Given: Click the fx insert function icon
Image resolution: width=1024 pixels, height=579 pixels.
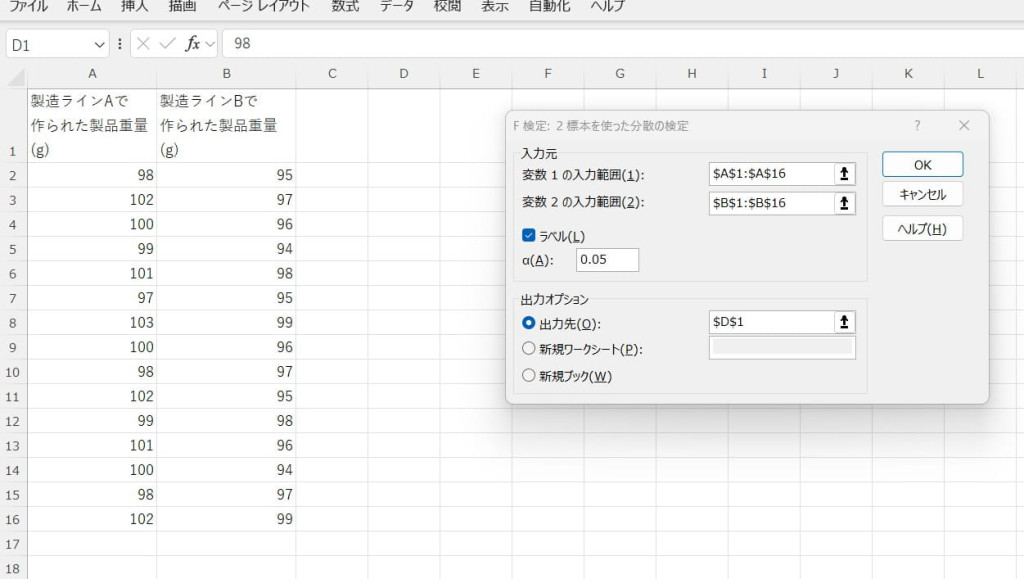Looking at the screenshot, I should pos(193,44).
